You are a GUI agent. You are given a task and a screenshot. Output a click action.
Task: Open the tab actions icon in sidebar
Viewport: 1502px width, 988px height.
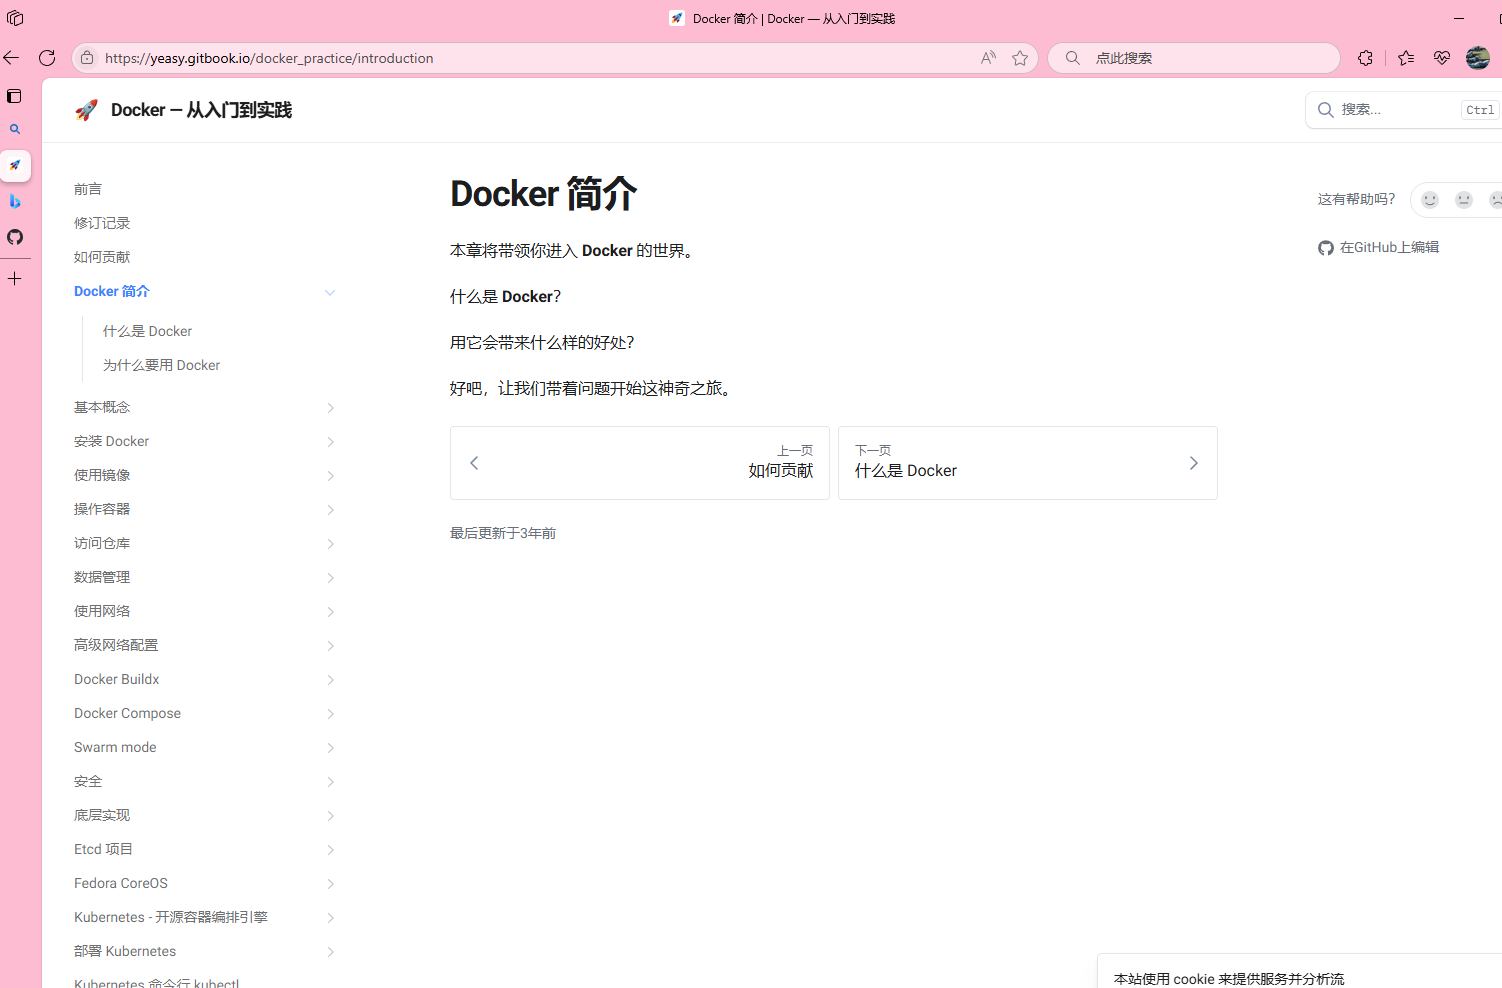coord(14,96)
